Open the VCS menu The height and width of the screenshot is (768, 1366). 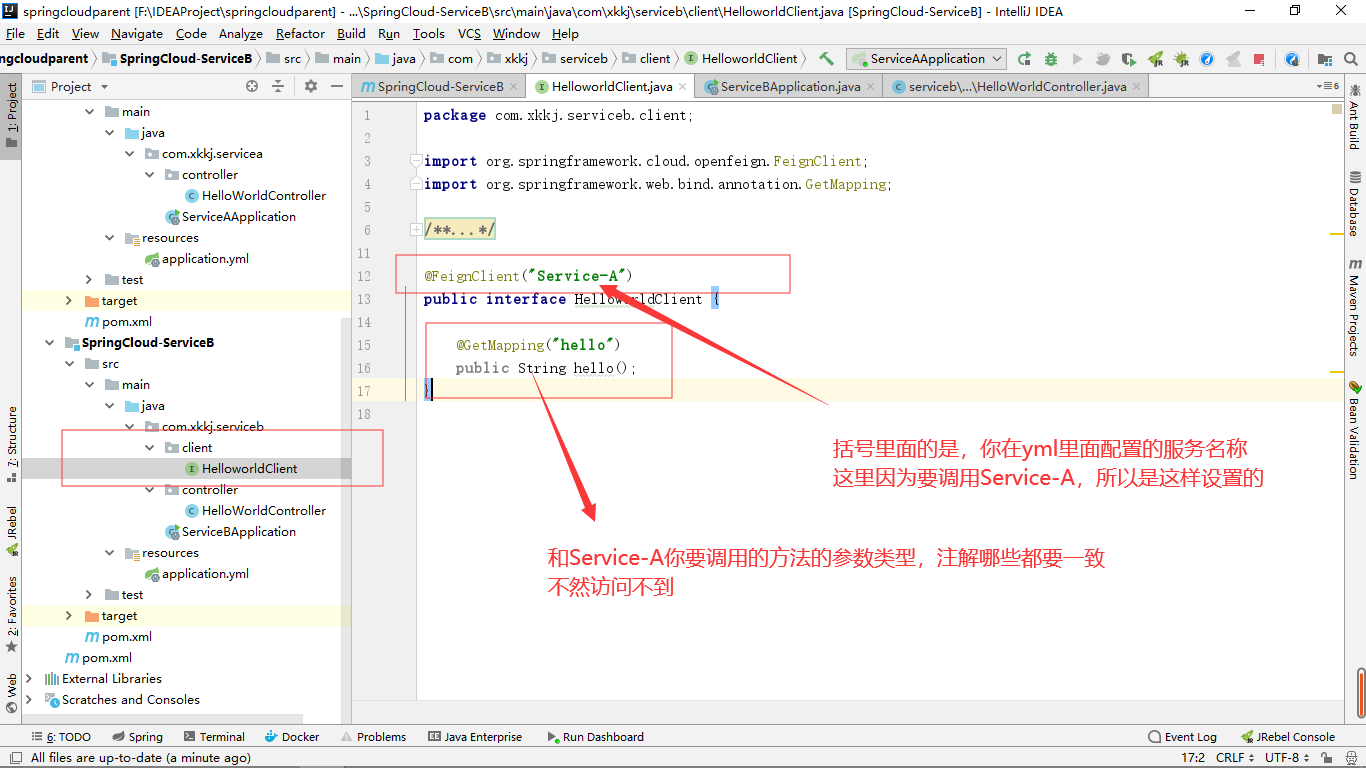click(x=469, y=33)
